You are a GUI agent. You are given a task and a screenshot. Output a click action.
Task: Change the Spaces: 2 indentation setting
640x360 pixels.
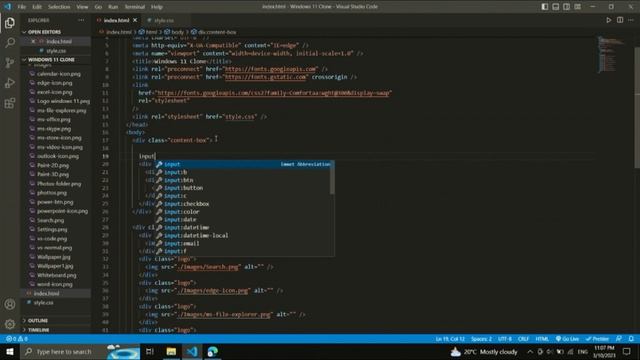(x=481, y=339)
